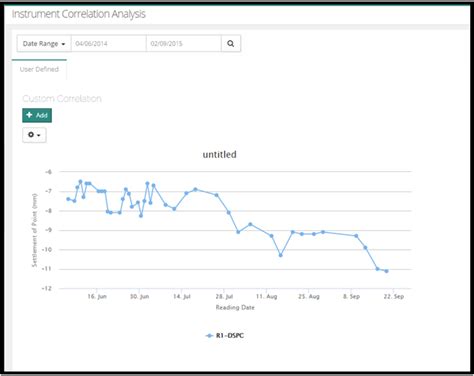Click the 22. Sep x-axis label
The width and height of the screenshot is (474, 376).
394,296
